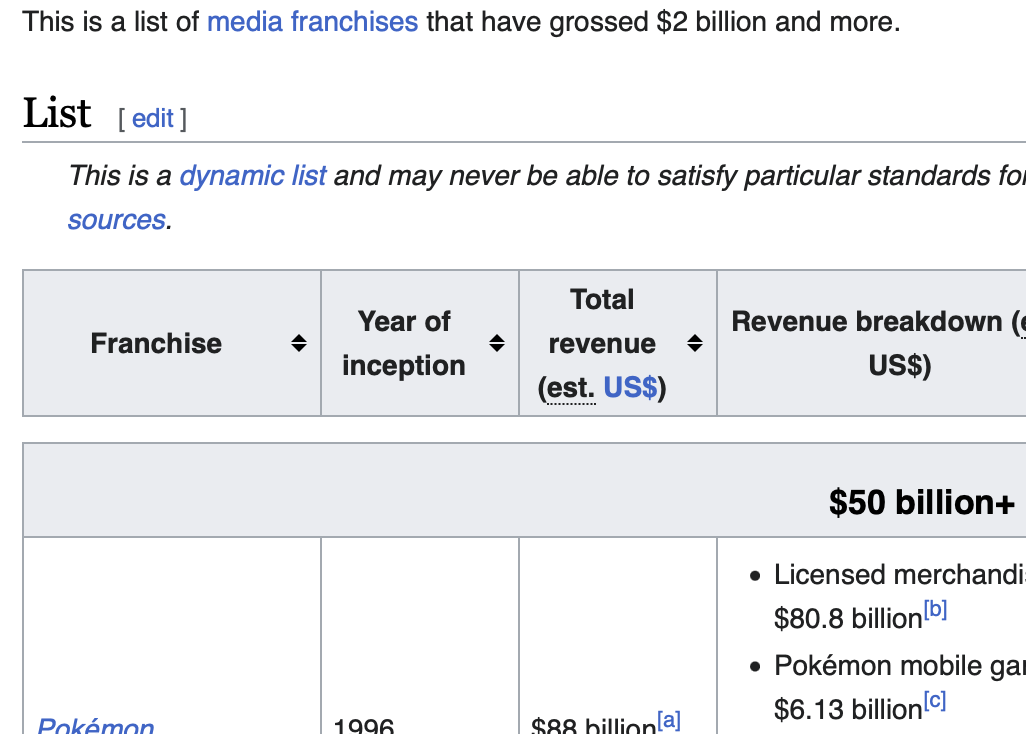The image size is (1026, 734).
Task: Follow the italic sources link
Action: pyautogui.click(x=116, y=220)
